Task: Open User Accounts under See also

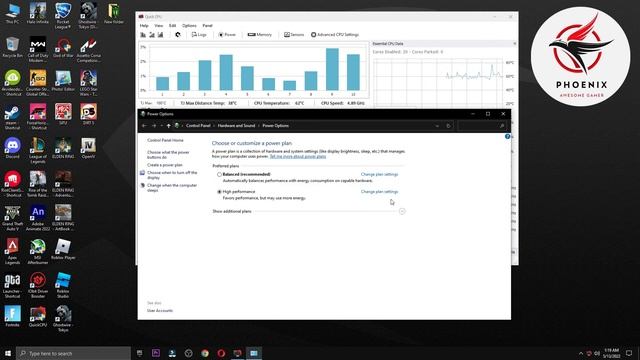Action: tap(160, 311)
